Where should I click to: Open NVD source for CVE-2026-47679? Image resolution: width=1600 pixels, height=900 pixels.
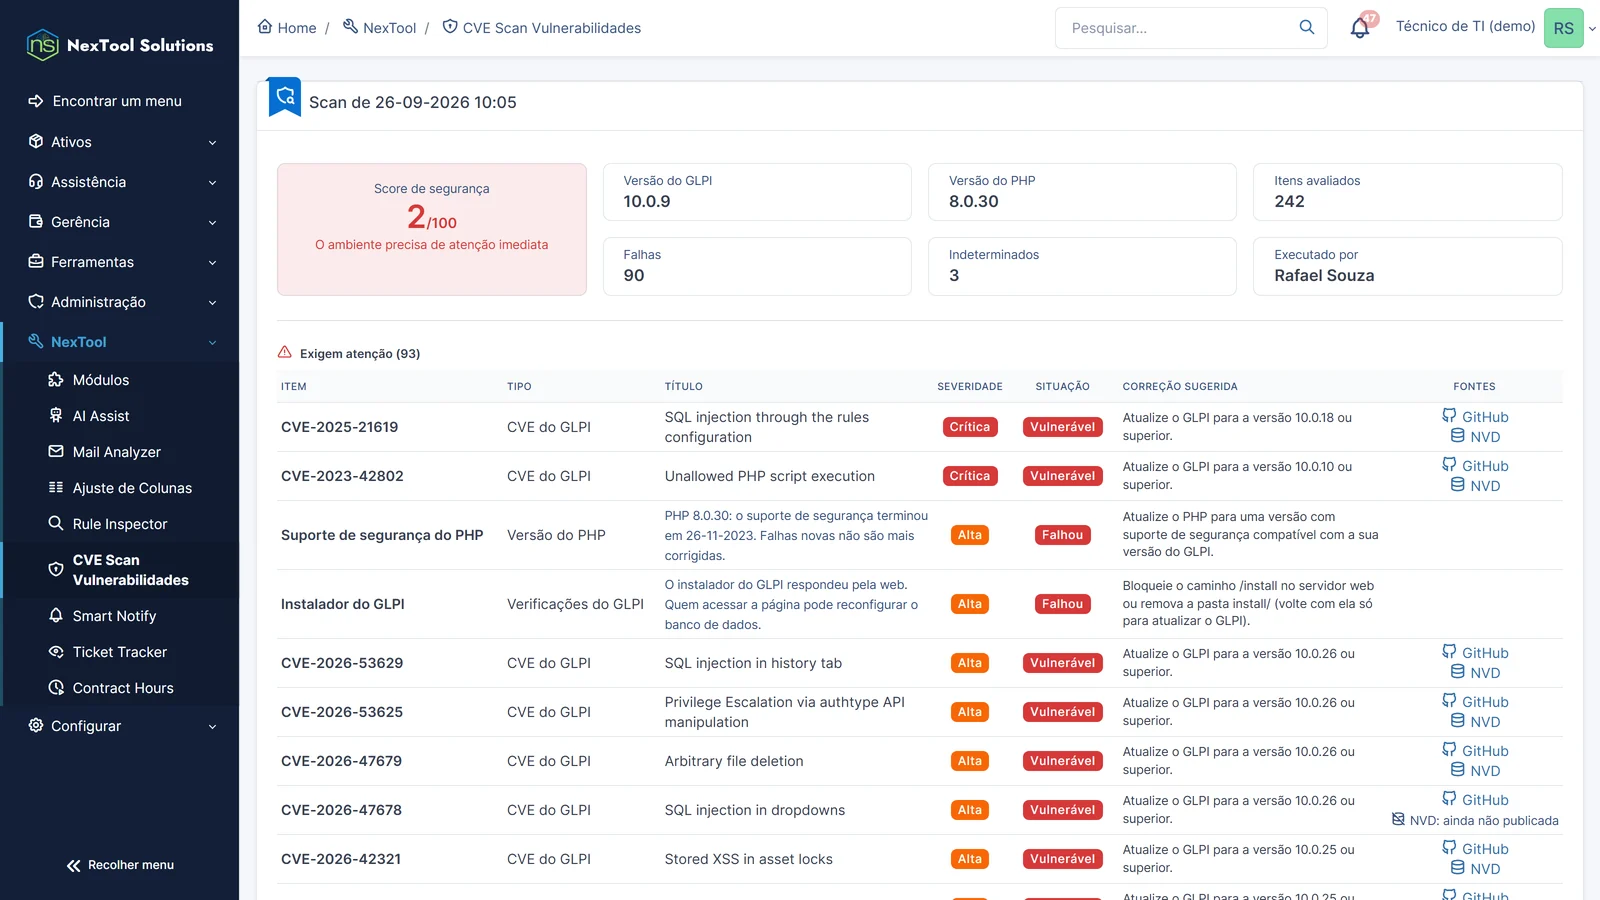point(1475,771)
